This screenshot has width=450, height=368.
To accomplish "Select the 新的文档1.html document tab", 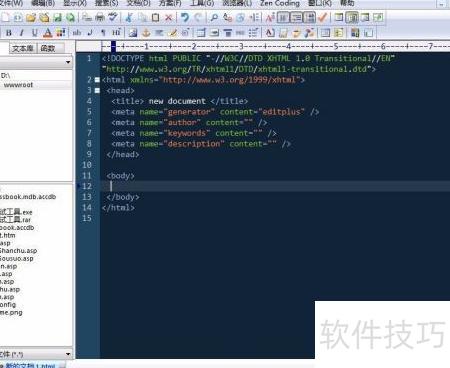I will coord(30,365).
